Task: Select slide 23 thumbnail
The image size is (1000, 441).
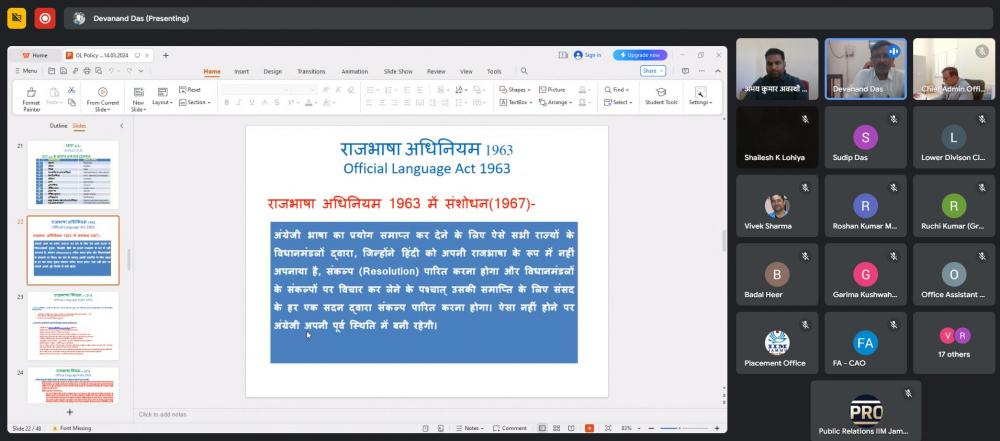Action: coord(73,326)
